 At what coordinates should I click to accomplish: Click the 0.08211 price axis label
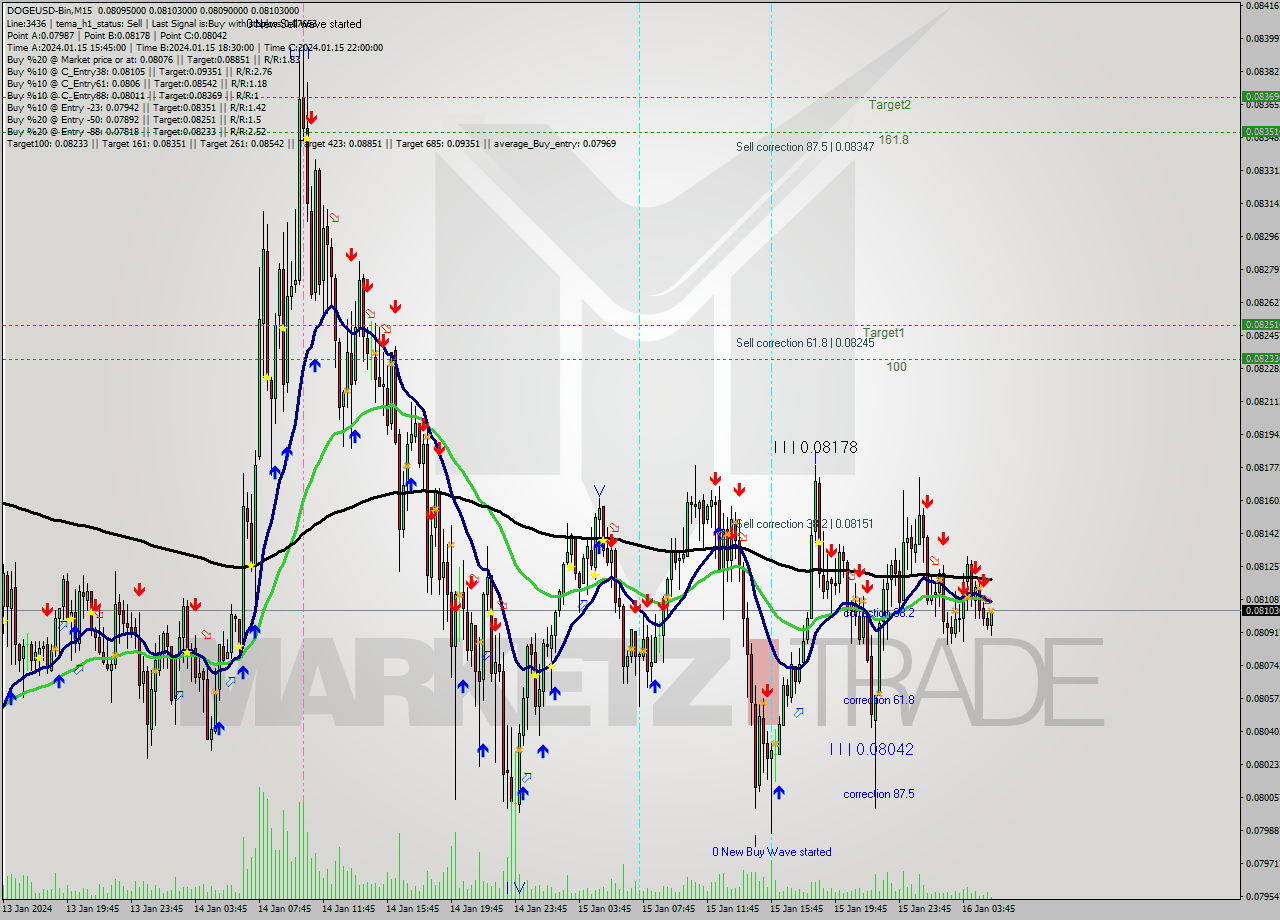1262,402
